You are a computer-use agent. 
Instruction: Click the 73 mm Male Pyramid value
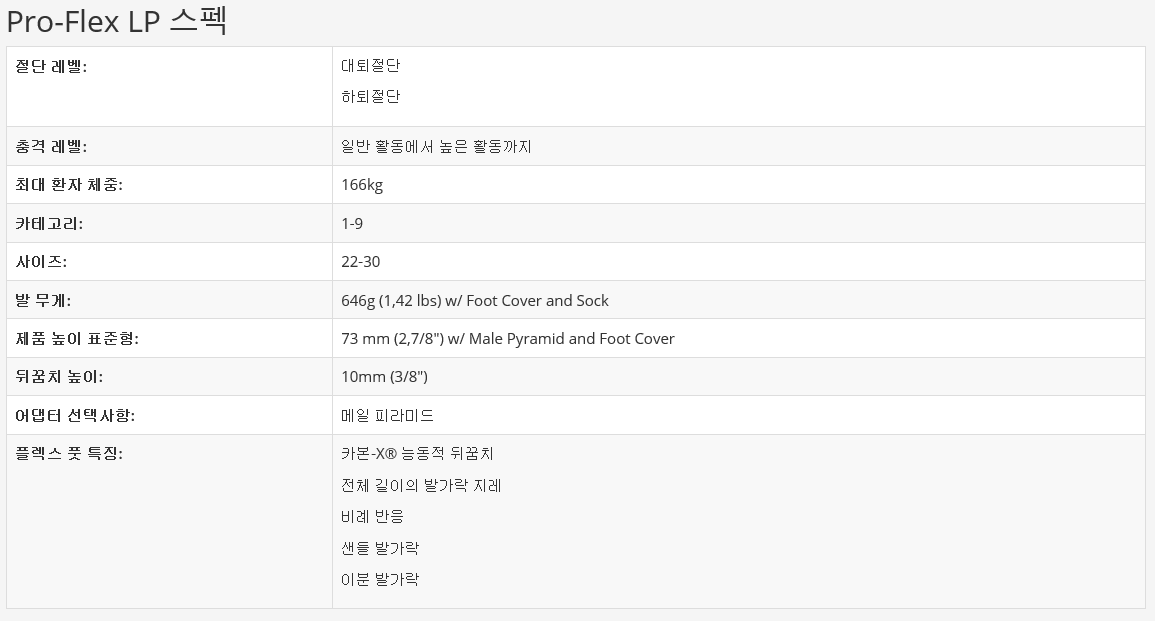507,339
